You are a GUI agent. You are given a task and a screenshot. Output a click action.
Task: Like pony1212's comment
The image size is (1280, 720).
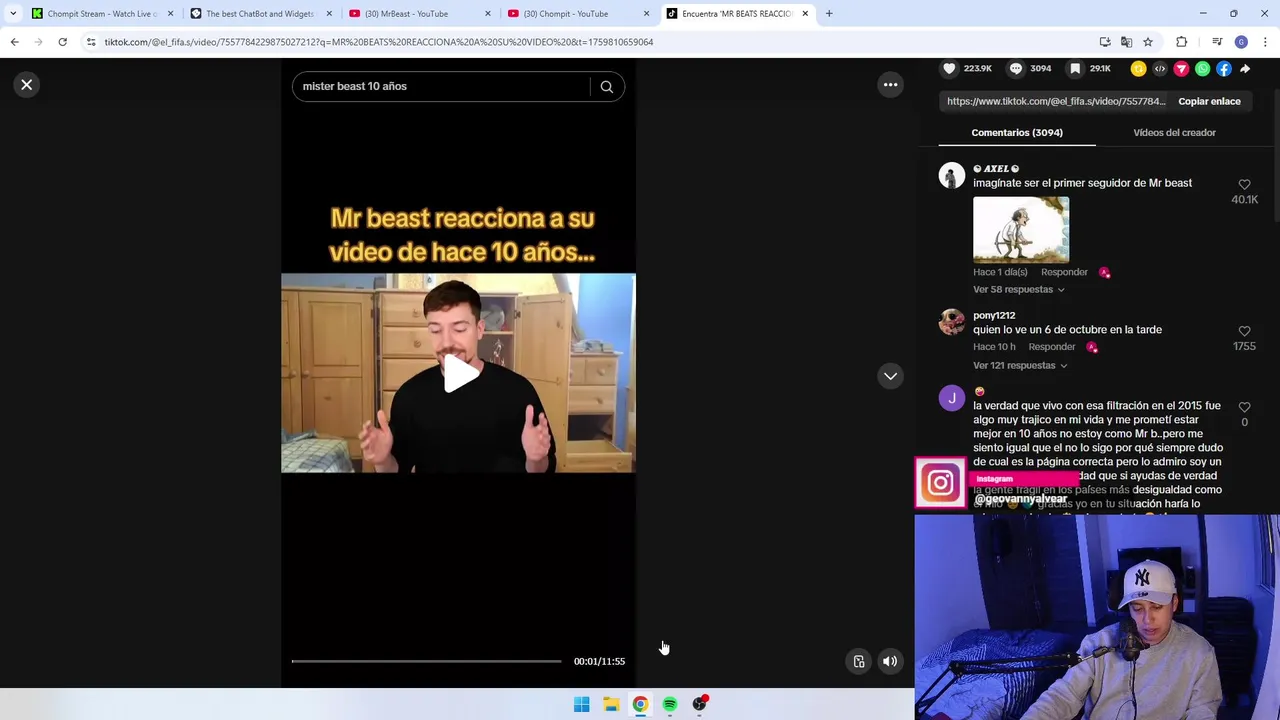pos(1244,331)
